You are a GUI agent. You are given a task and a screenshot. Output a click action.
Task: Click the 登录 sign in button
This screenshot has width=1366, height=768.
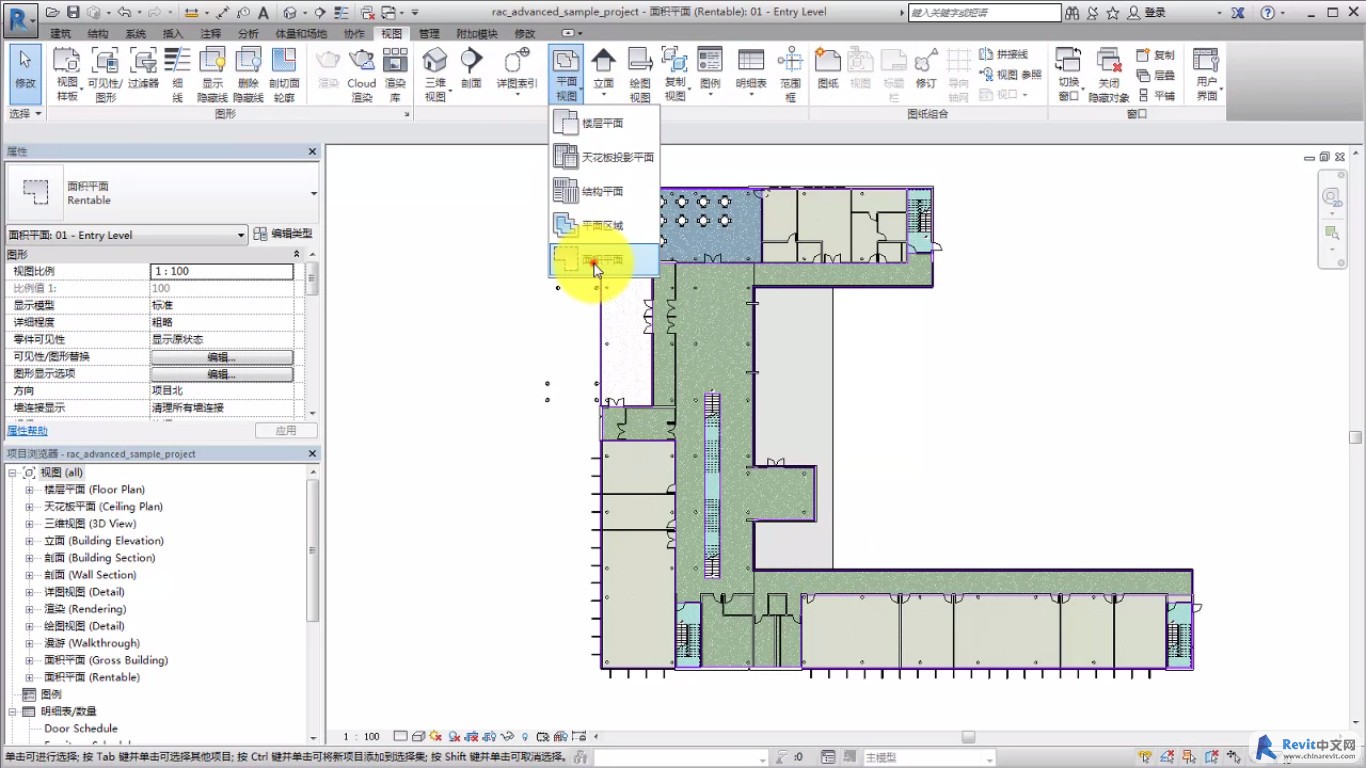click(x=1147, y=13)
